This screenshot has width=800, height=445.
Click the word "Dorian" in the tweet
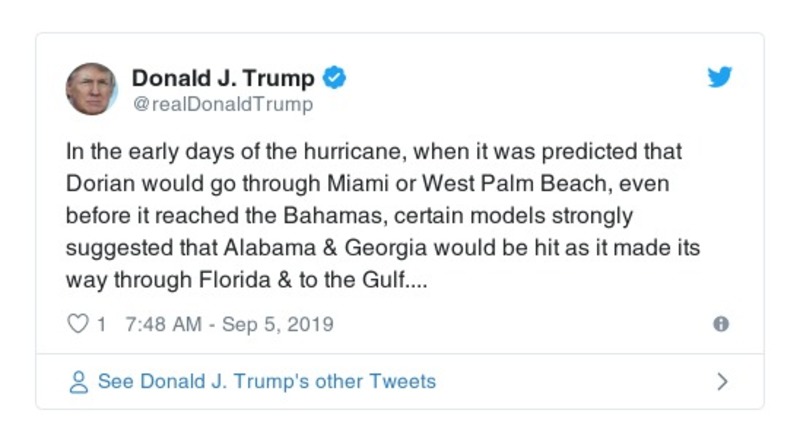98,184
